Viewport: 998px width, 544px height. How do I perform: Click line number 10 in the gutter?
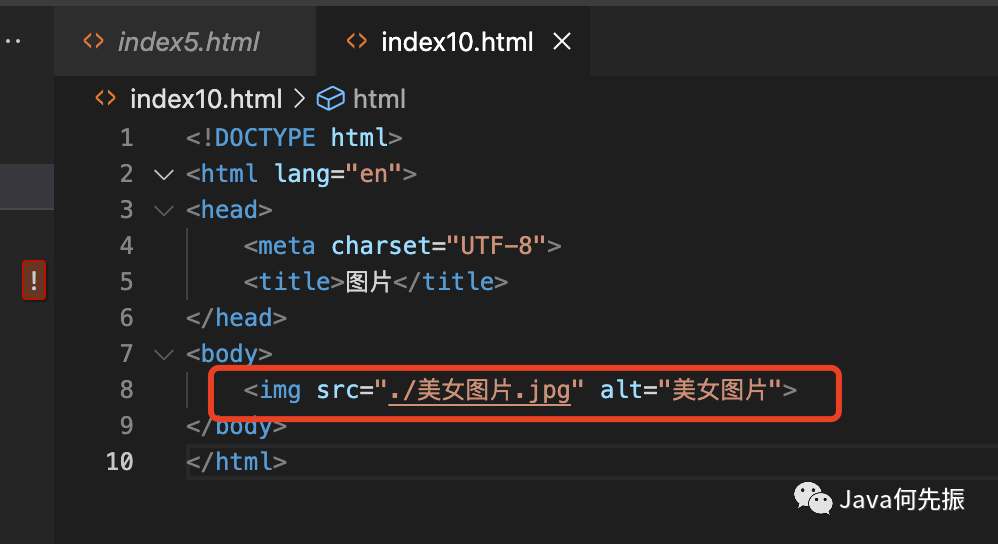[x=120, y=462]
